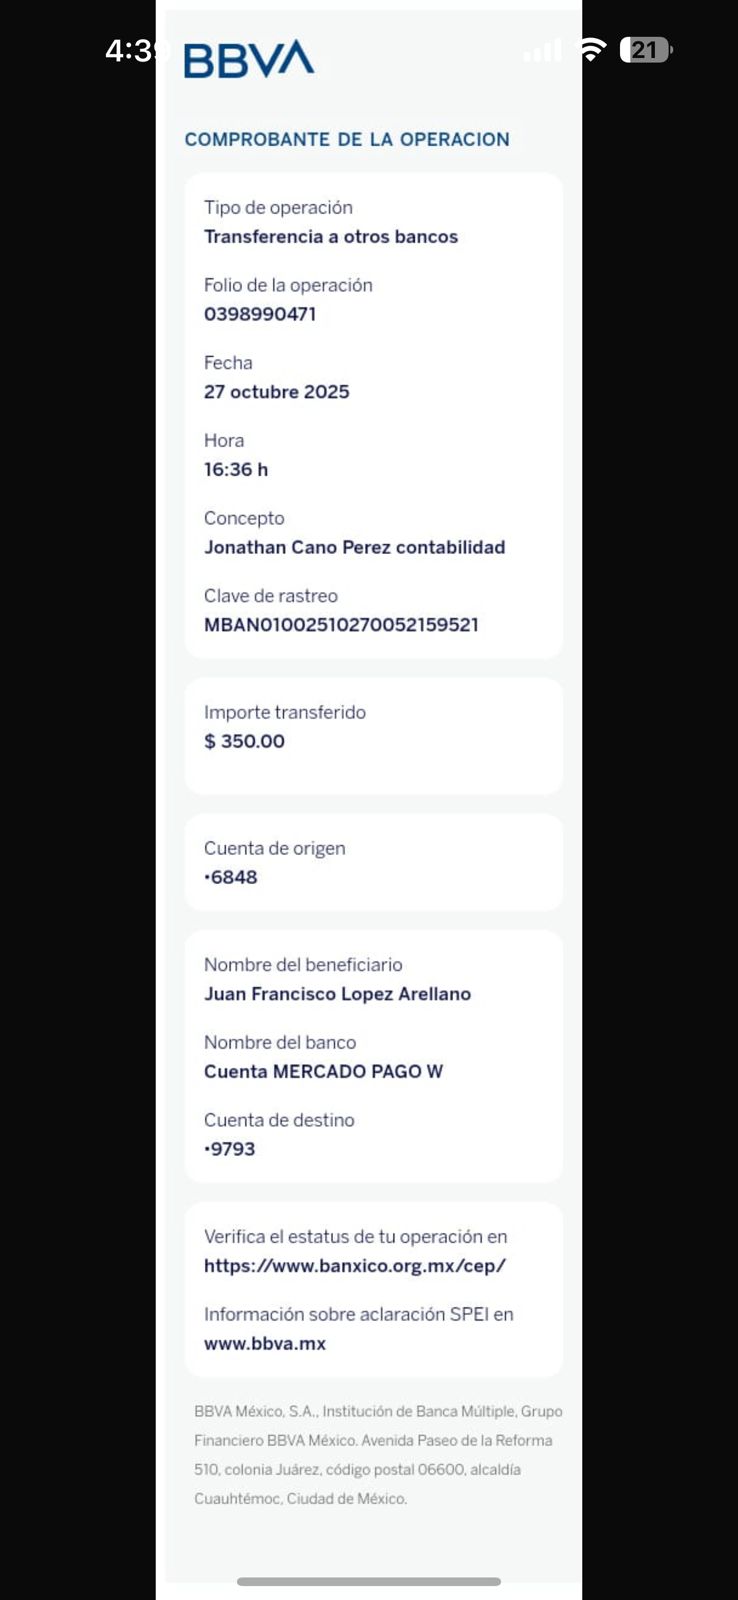Screen dimensions: 738x1600
Task: Tap the destination account •9793
Action: coord(230,1149)
